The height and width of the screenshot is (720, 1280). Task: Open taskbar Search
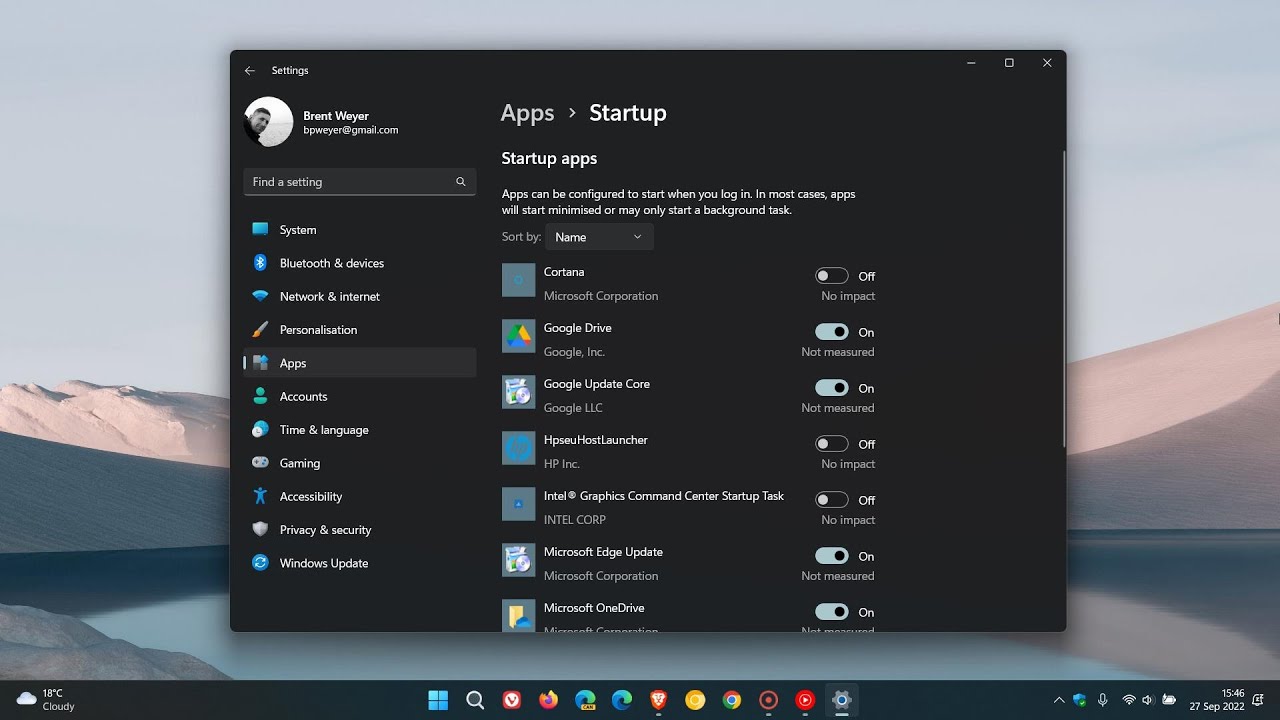[475, 700]
